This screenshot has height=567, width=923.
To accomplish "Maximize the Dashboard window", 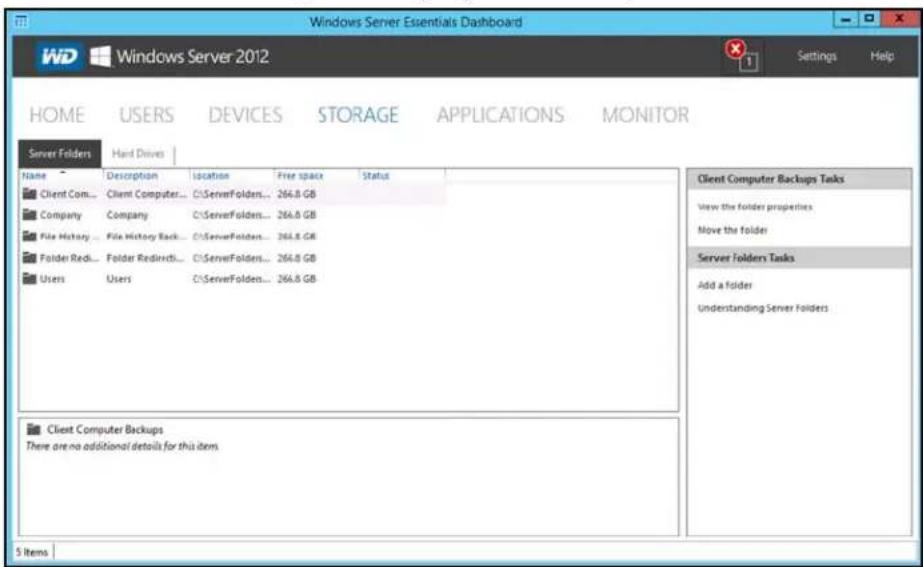I will [x=869, y=19].
